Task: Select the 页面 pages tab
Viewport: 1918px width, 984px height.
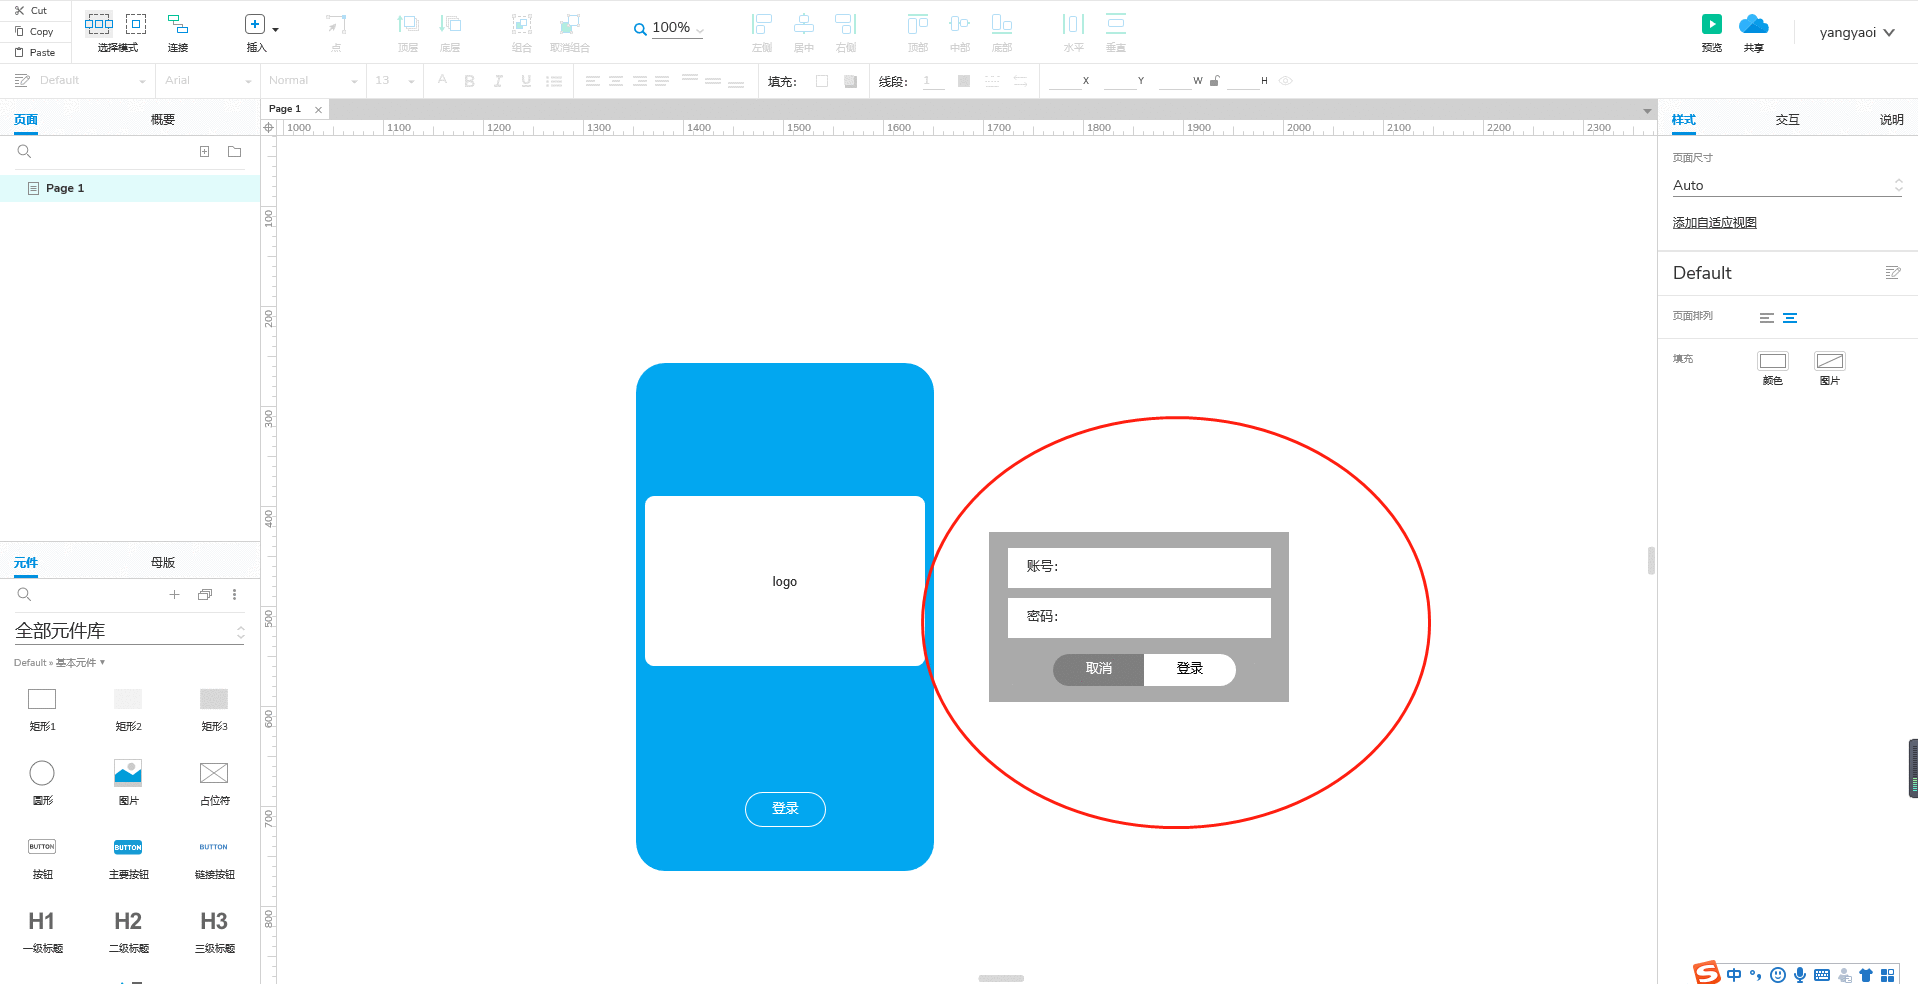Action: [x=26, y=119]
